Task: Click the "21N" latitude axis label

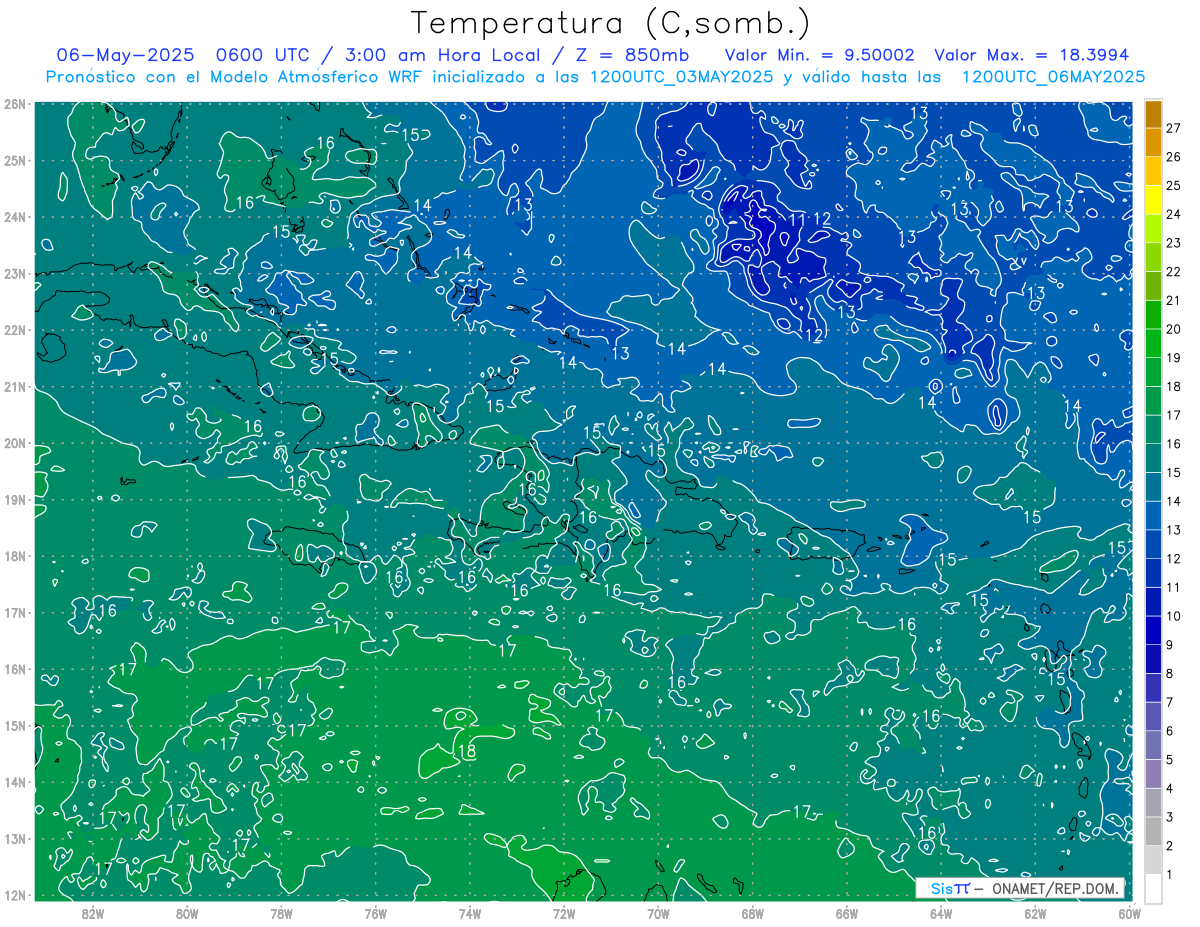Action: point(15,387)
